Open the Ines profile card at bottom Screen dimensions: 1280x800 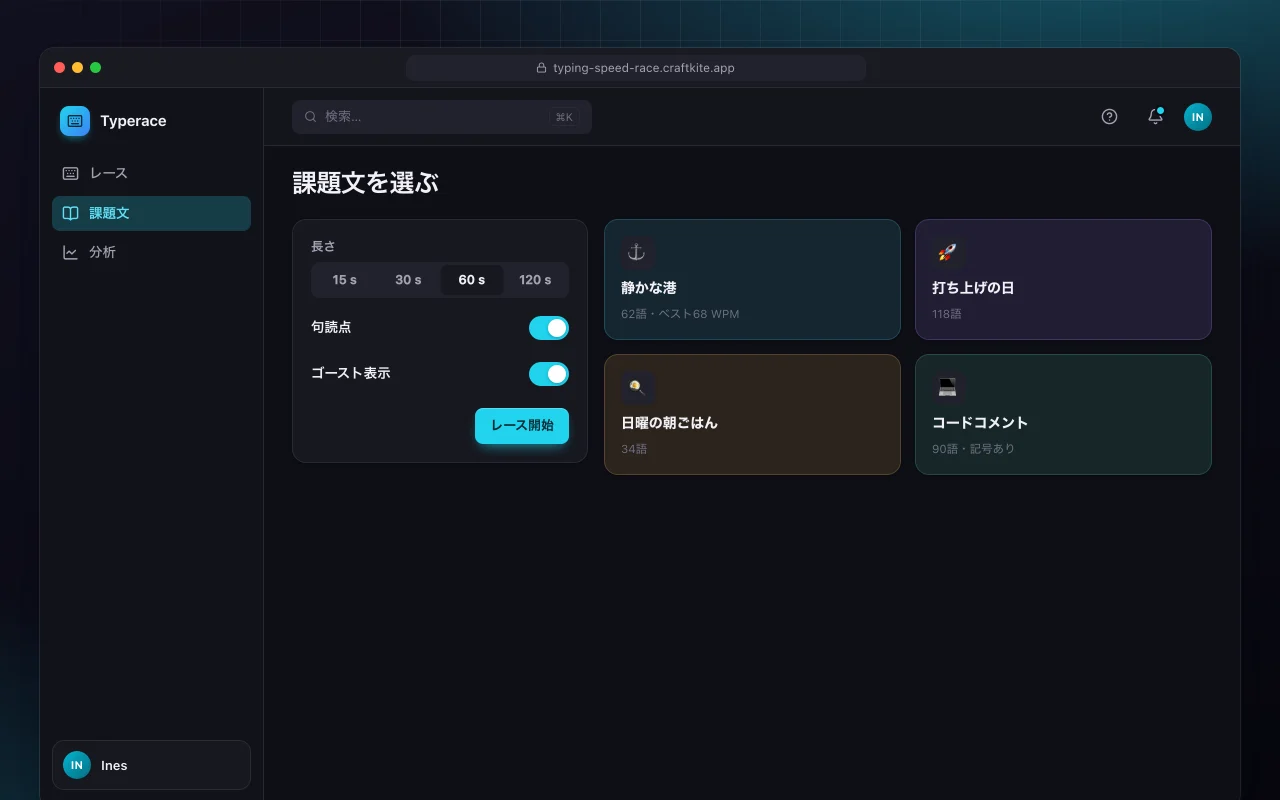[151, 765]
